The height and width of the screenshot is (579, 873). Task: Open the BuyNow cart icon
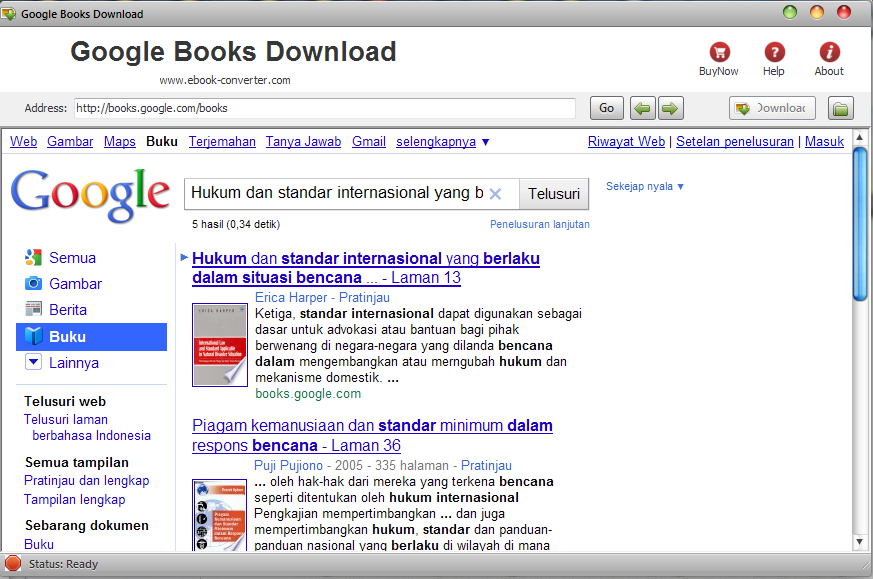point(719,52)
